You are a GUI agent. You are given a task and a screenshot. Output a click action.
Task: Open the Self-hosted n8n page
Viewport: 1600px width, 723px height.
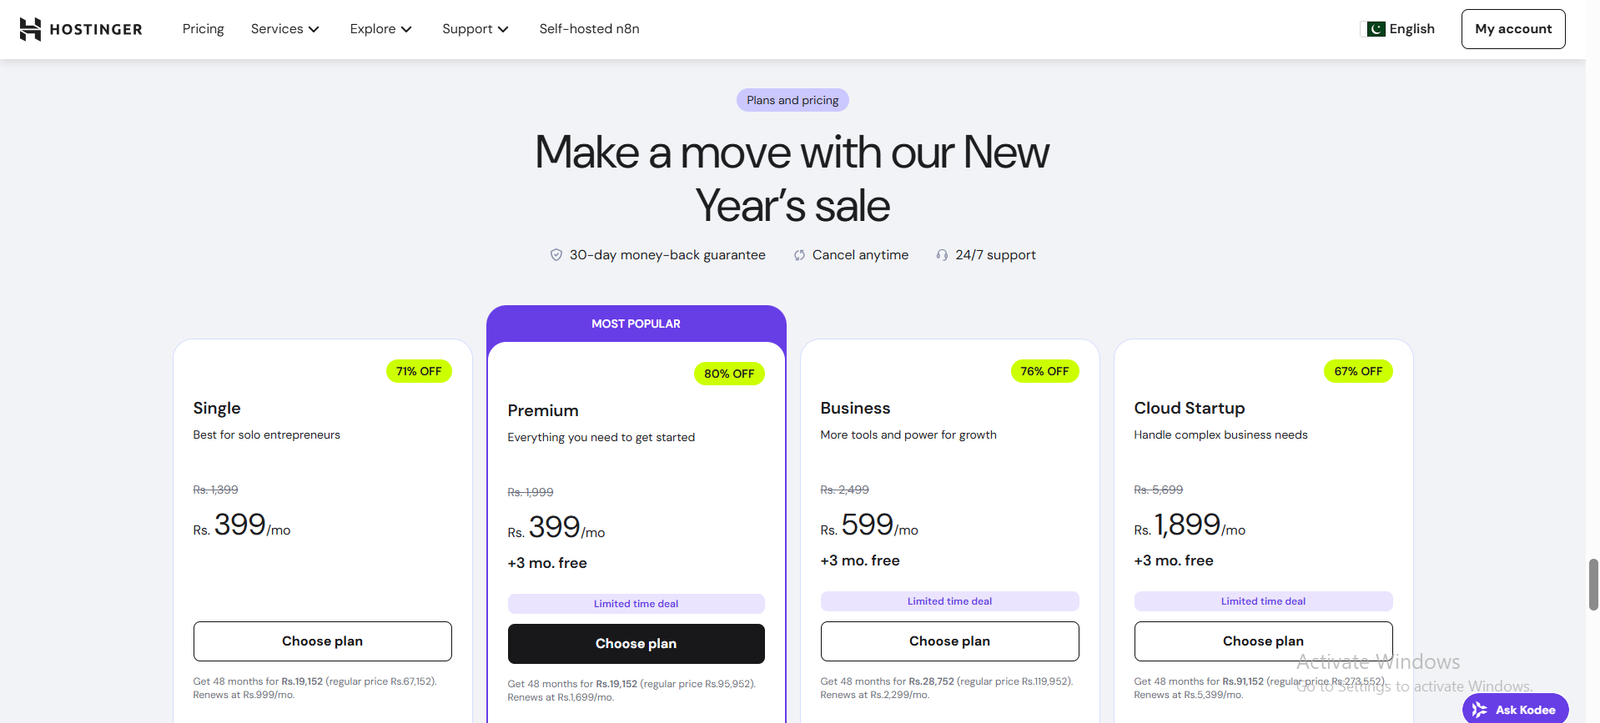point(589,29)
